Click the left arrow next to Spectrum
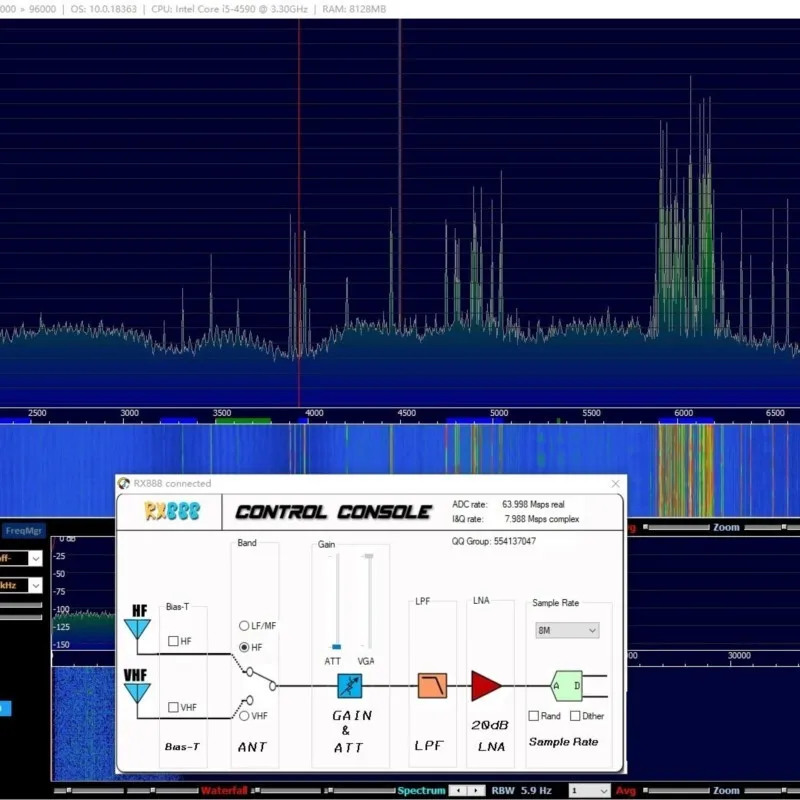 tap(458, 790)
